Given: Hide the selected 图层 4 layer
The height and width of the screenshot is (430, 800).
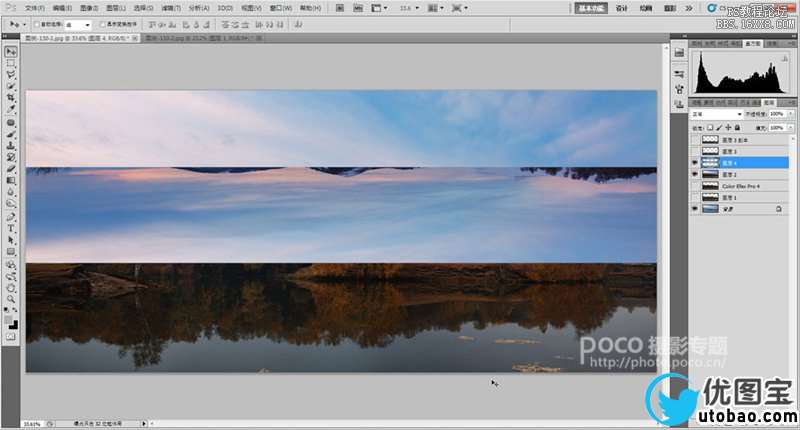Looking at the screenshot, I should pos(694,163).
